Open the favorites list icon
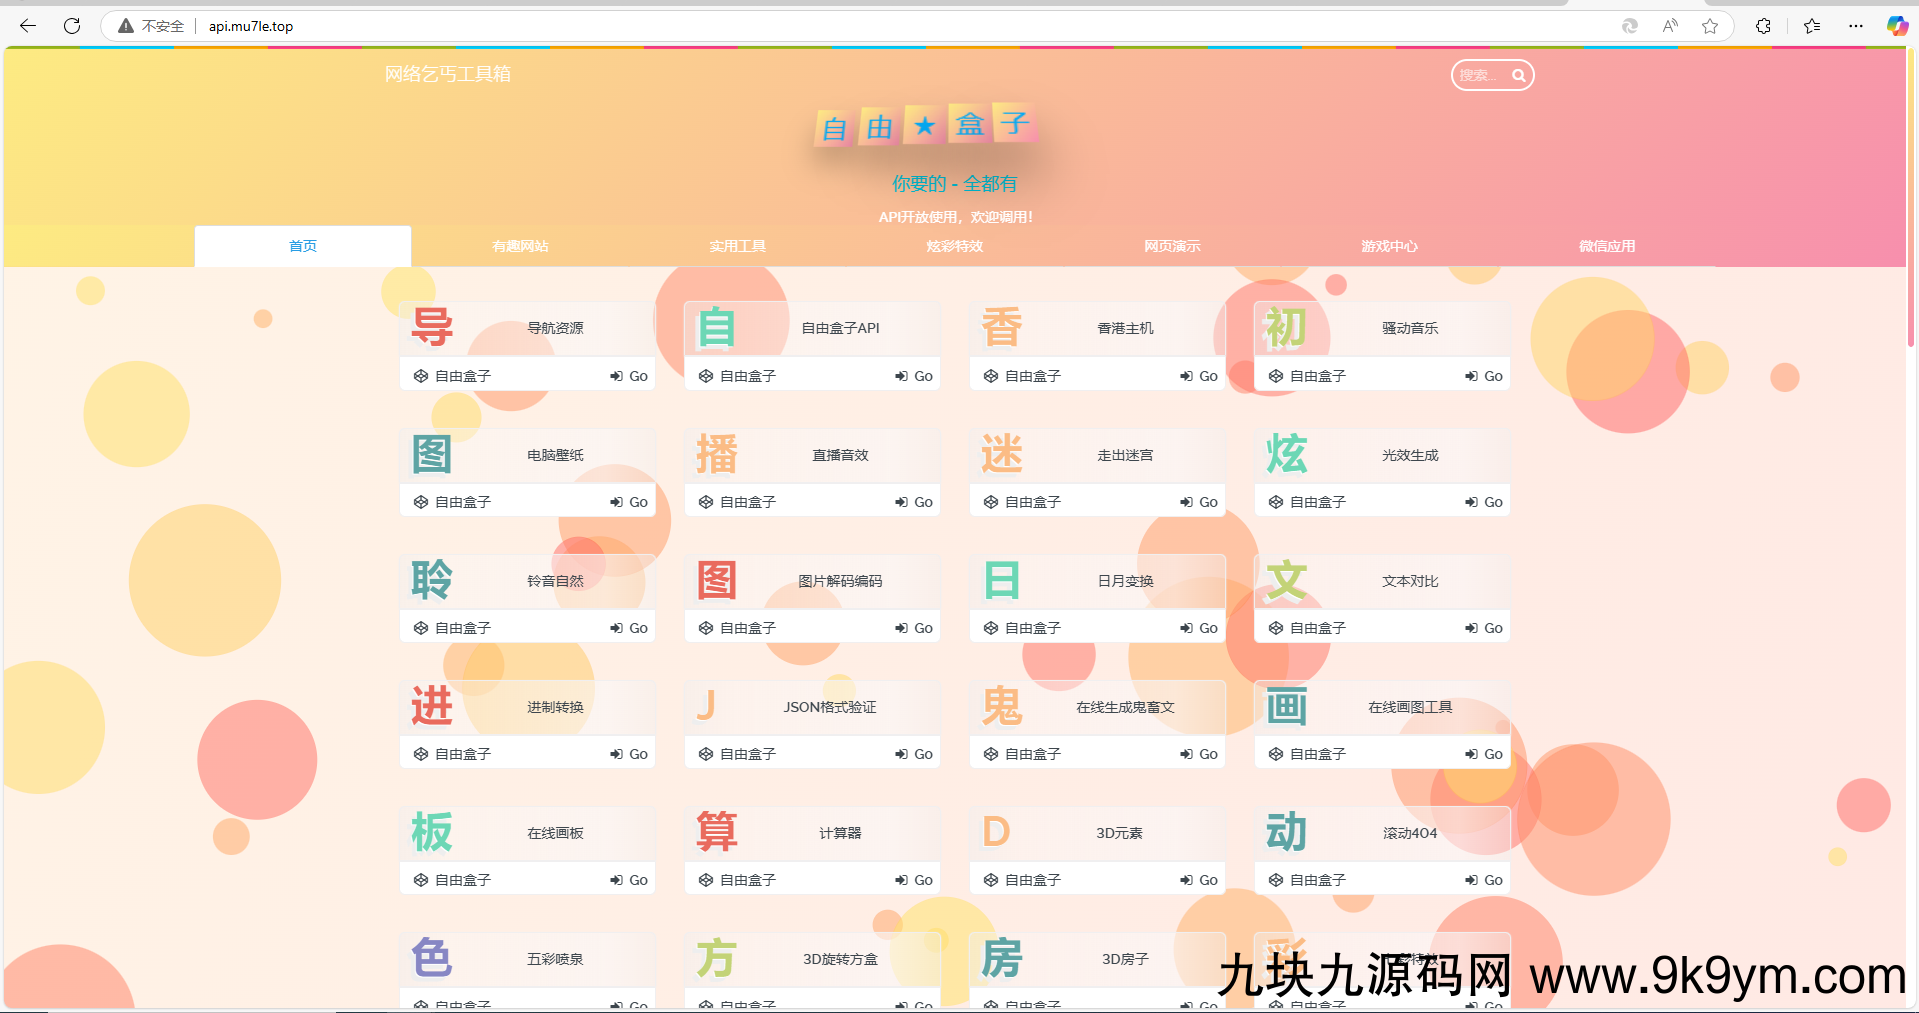Image resolution: width=1919 pixels, height=1013 pixels. [x=1812, y=26]
